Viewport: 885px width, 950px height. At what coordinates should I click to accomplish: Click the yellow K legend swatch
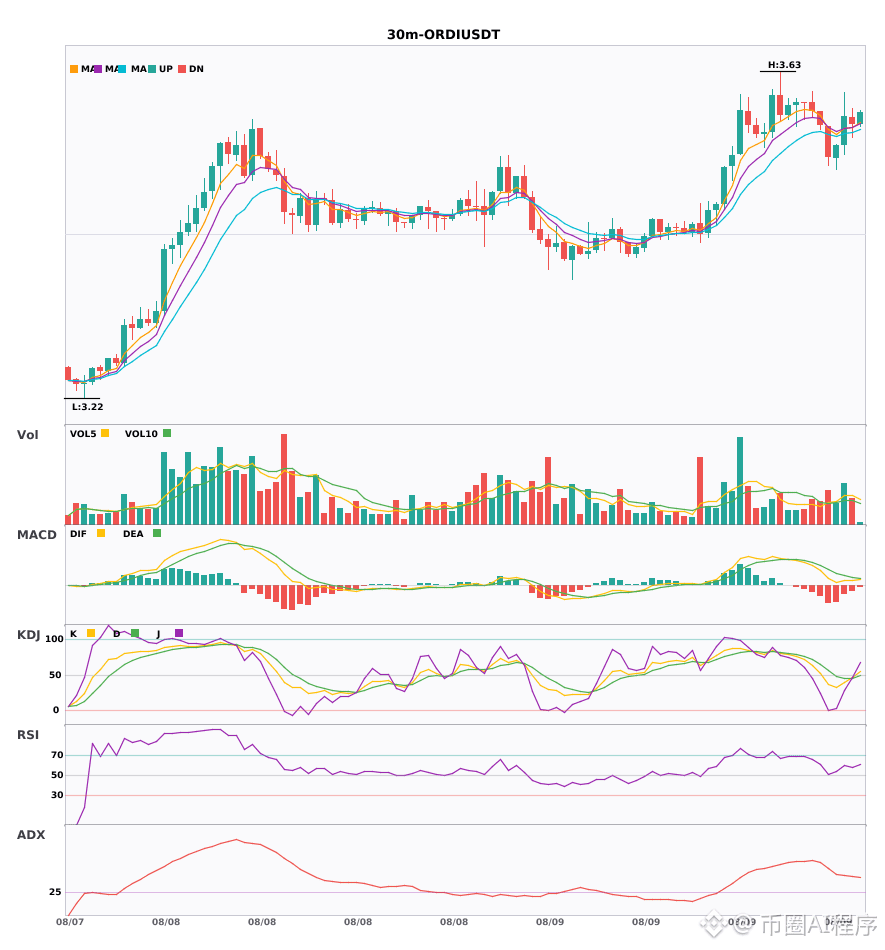pos(91,633)
